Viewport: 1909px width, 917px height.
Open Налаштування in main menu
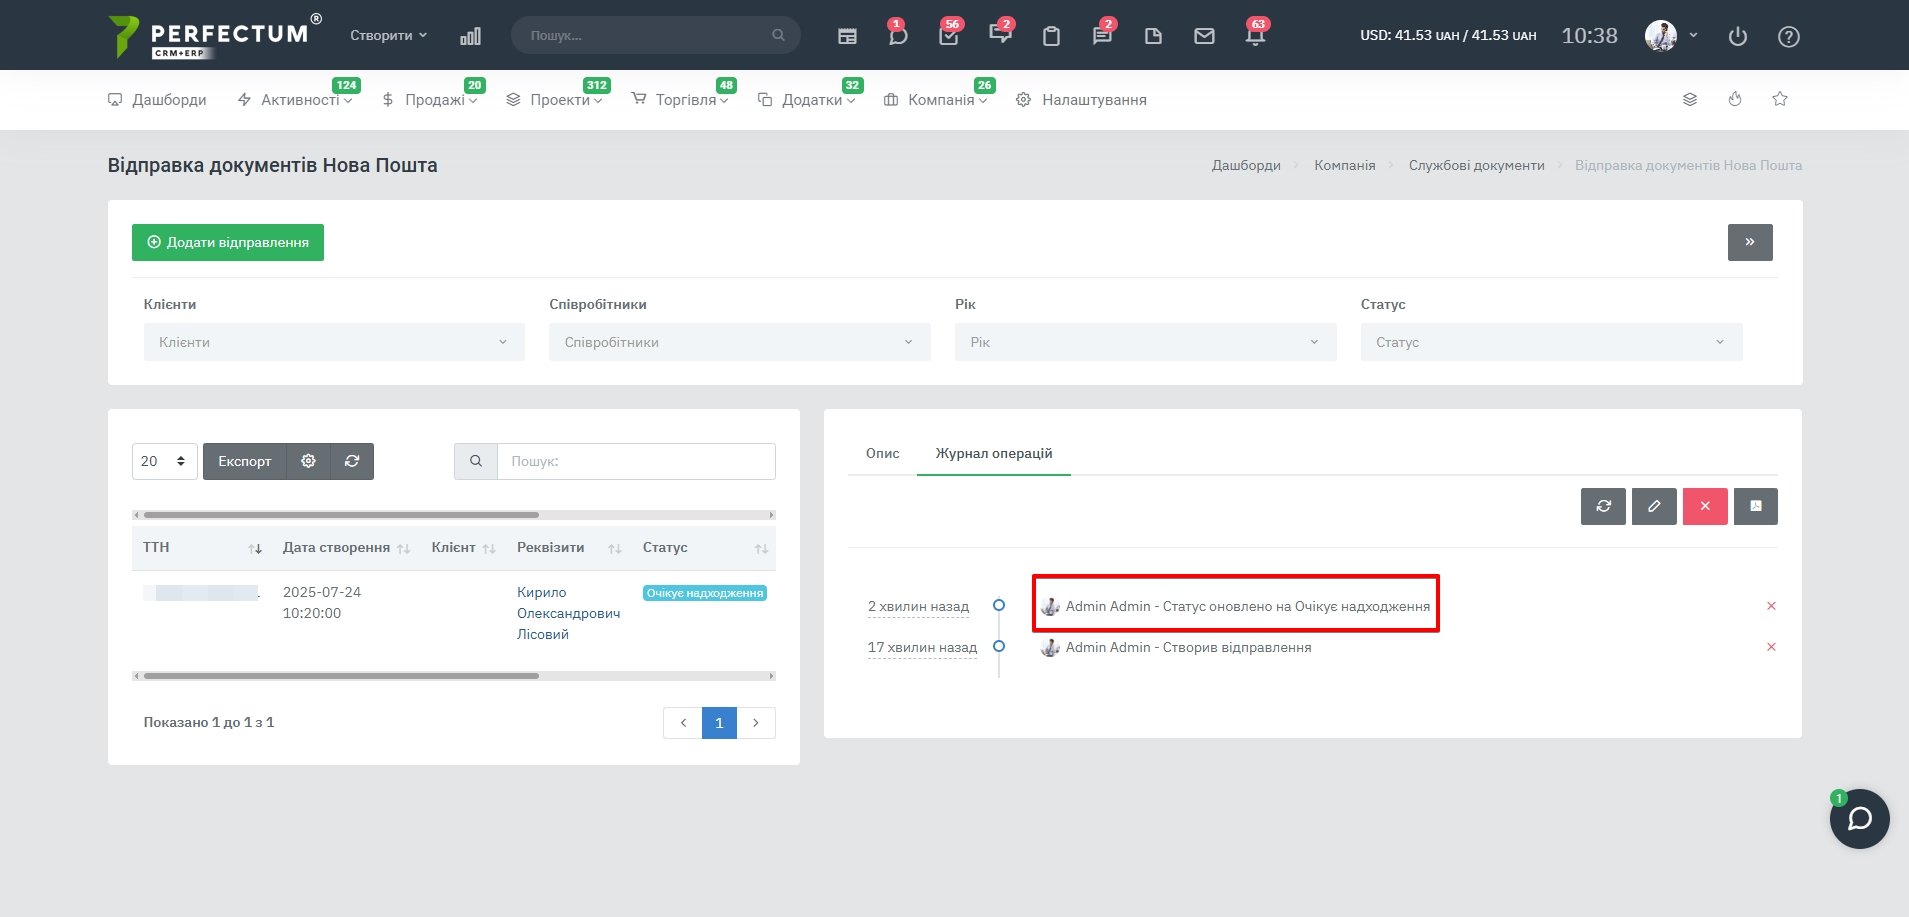coord(1081,100)
